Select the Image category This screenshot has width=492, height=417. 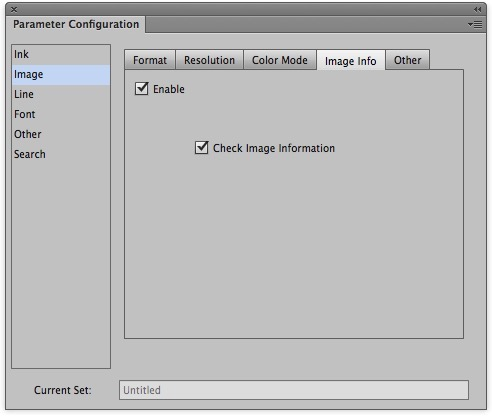(x=61, y=74)
